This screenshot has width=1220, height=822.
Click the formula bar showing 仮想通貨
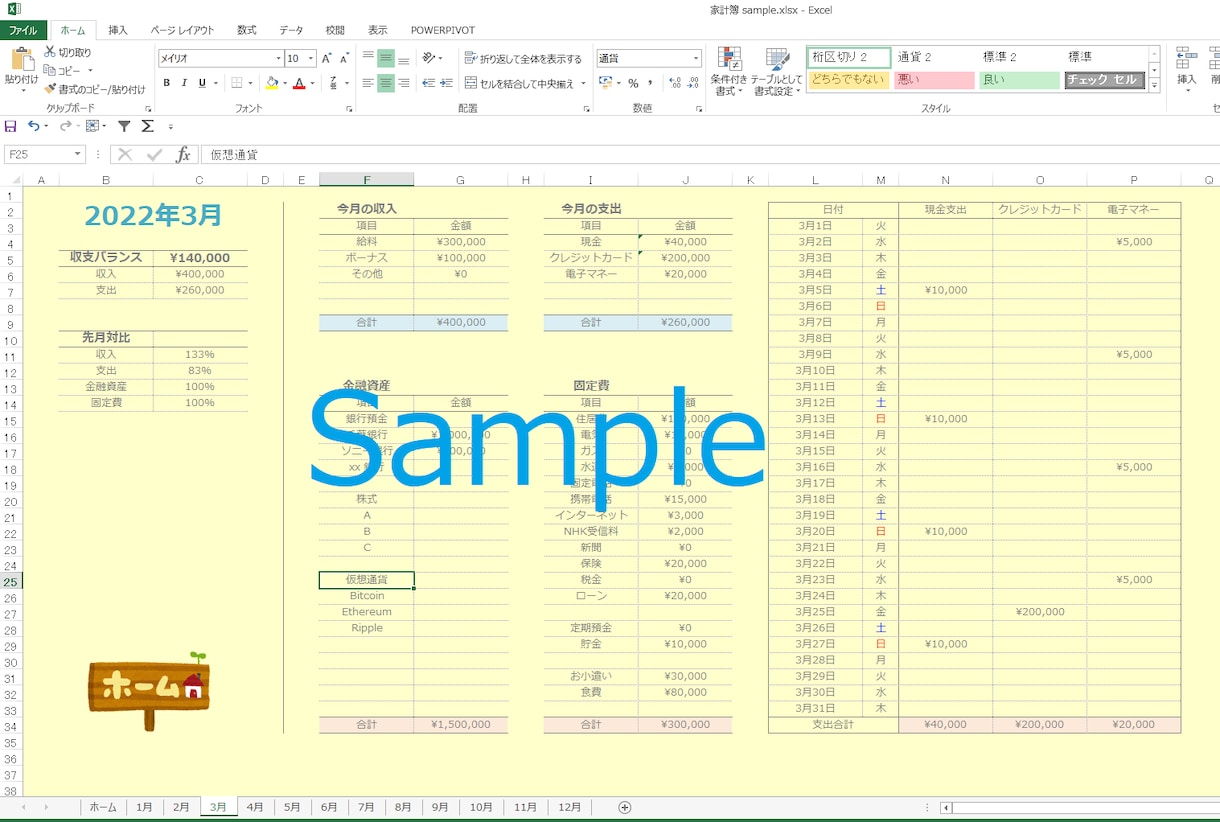pyautogui.click(x=710, y=154)
